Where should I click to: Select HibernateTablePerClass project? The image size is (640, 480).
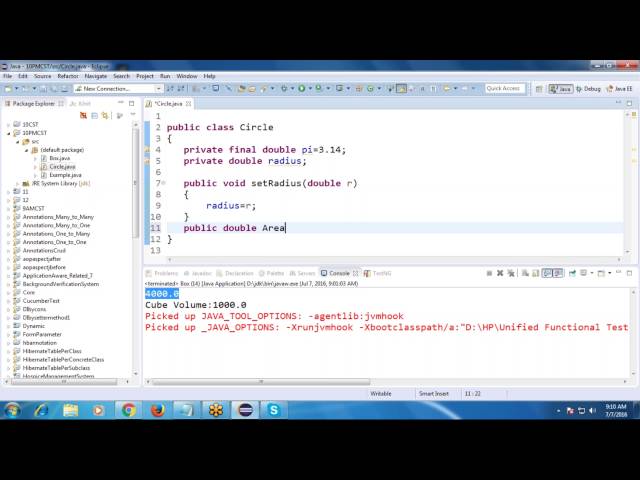click(52, 351)
